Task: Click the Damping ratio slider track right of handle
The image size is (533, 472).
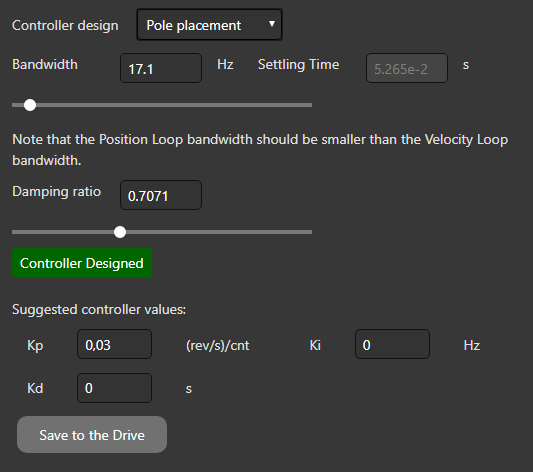Action: coord(219,232)
